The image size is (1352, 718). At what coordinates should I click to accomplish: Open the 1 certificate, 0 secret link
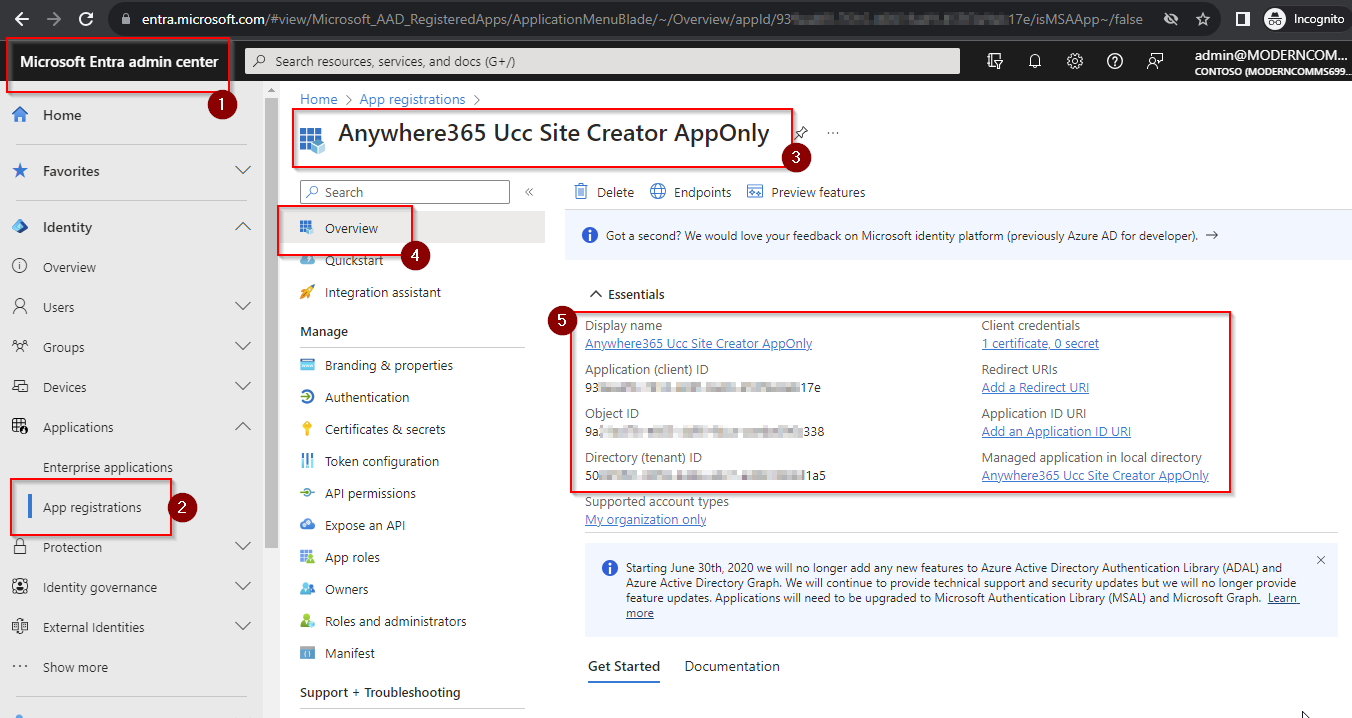1040,343
